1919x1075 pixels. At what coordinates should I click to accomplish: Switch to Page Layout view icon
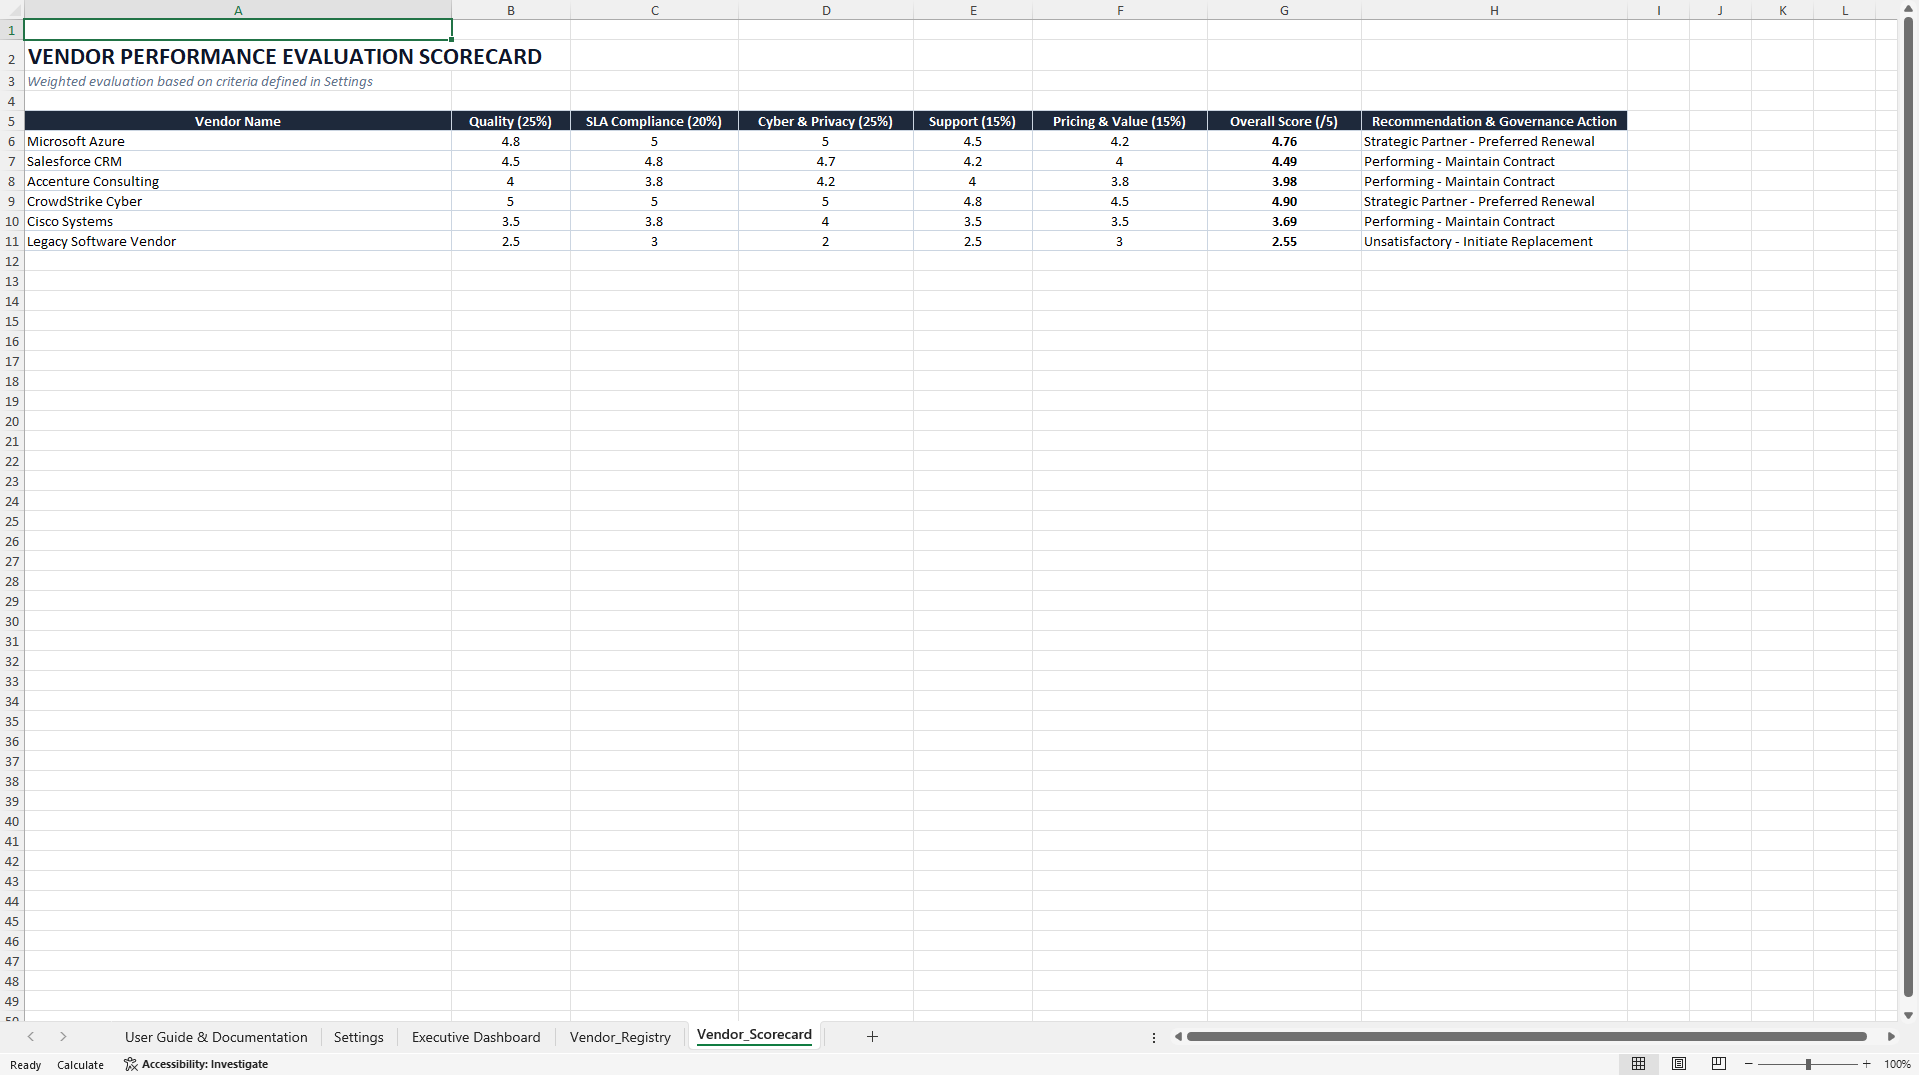pyautogui.click(x=1679, y=1064)
